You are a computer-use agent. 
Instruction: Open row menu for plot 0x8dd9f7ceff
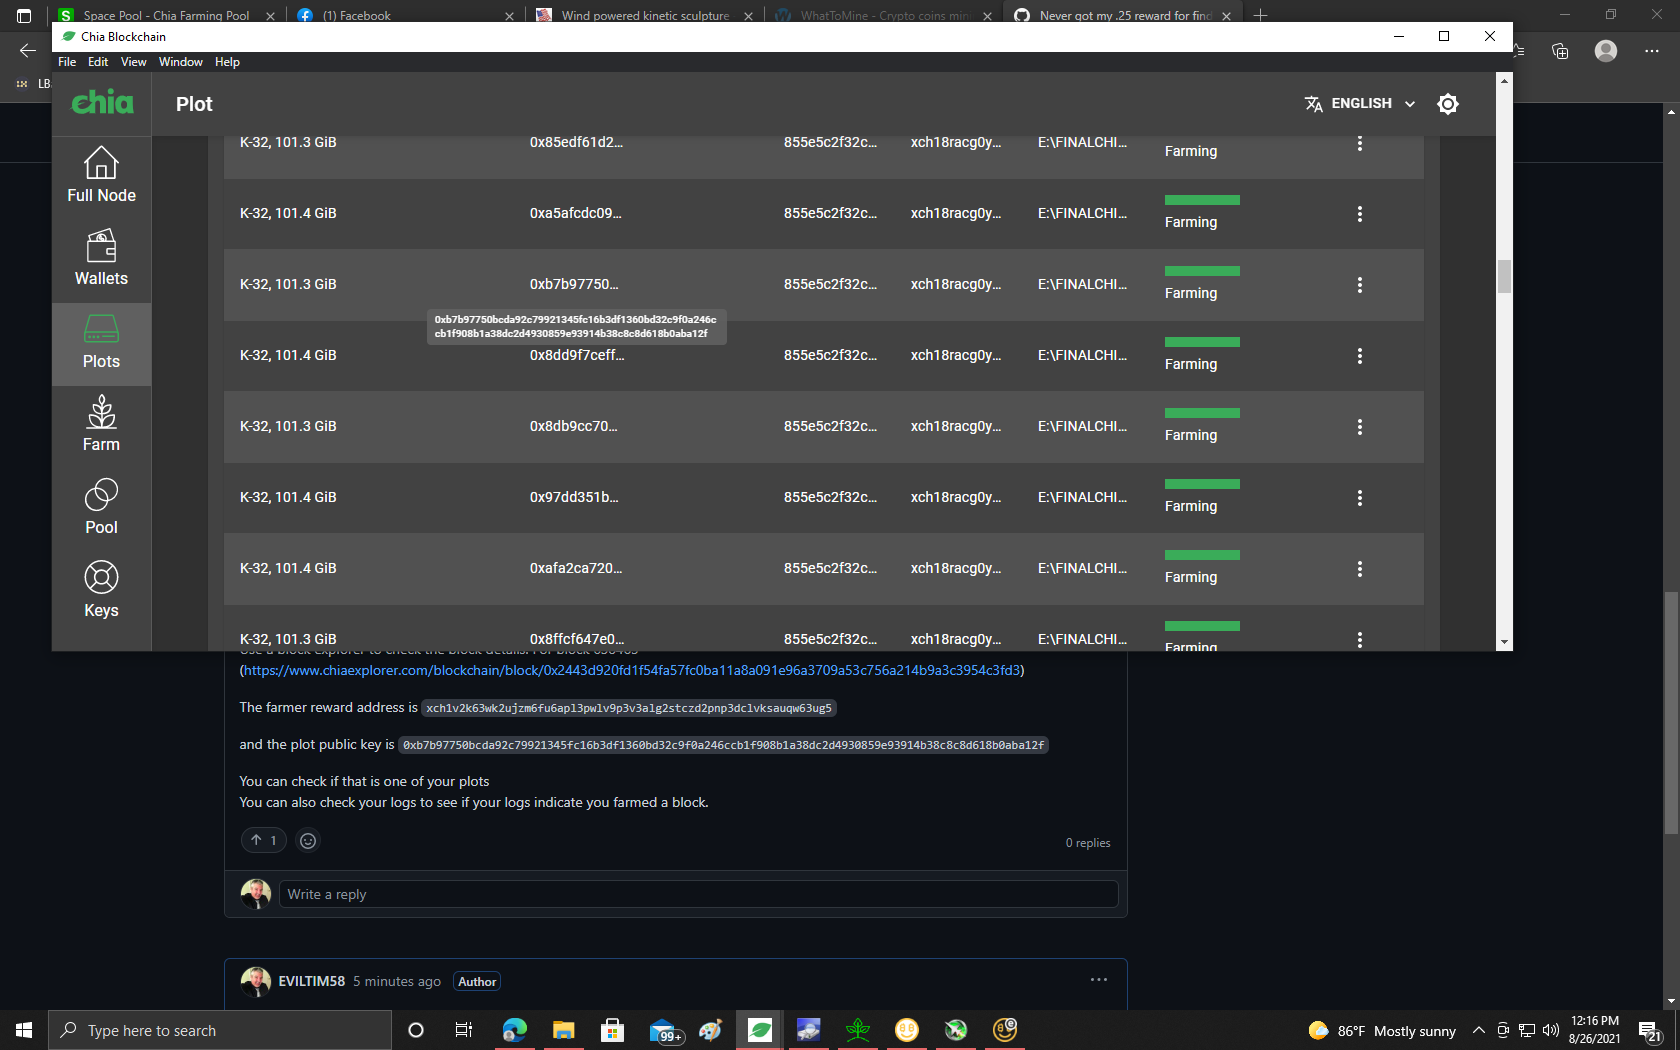(1359, 356)
